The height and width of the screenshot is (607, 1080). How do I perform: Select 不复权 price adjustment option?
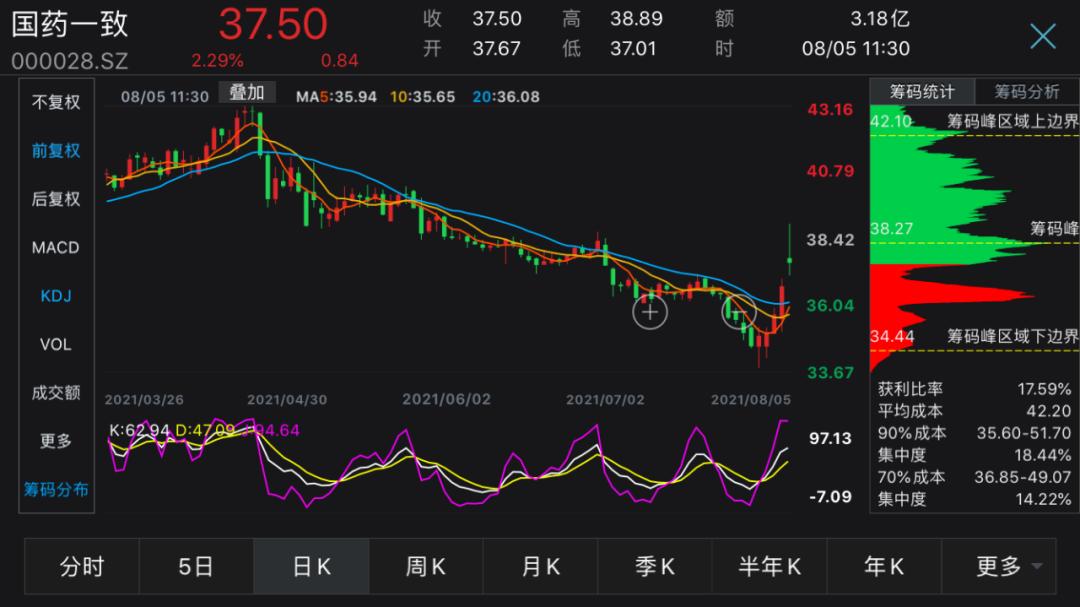pyautogui.click(x=56, y=103)
